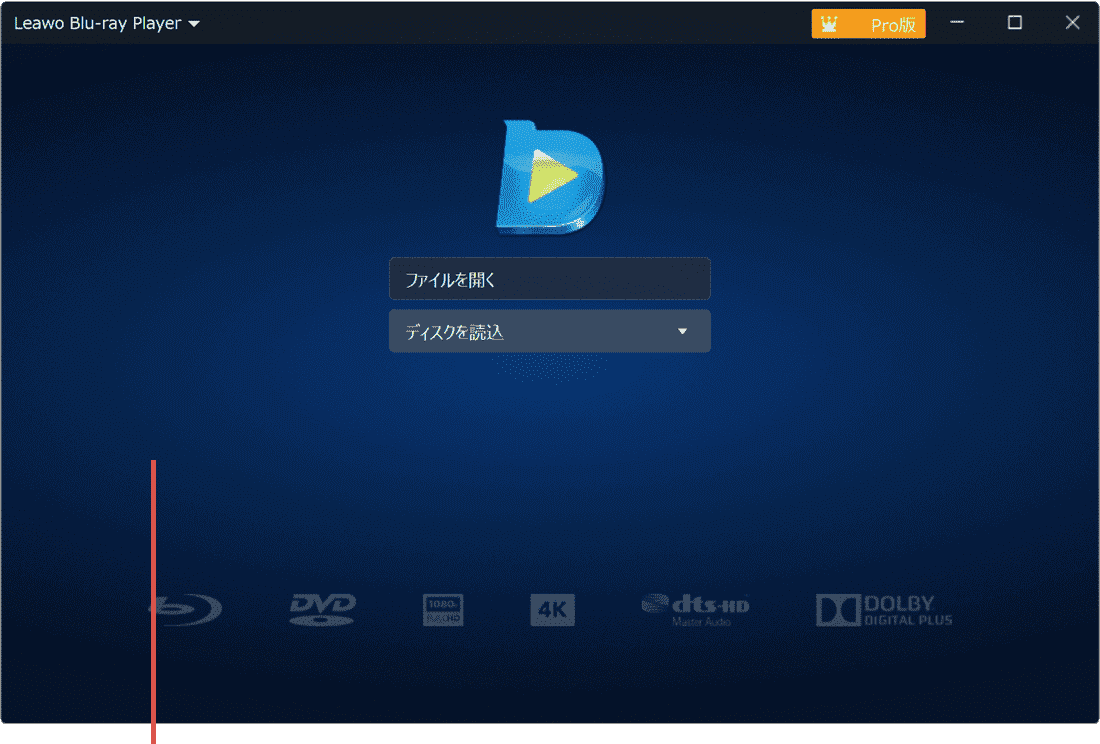Screen dimensions: 1100x744
Task: Close the Leawo Blu-ray Player window
Action: point(1073,23)
